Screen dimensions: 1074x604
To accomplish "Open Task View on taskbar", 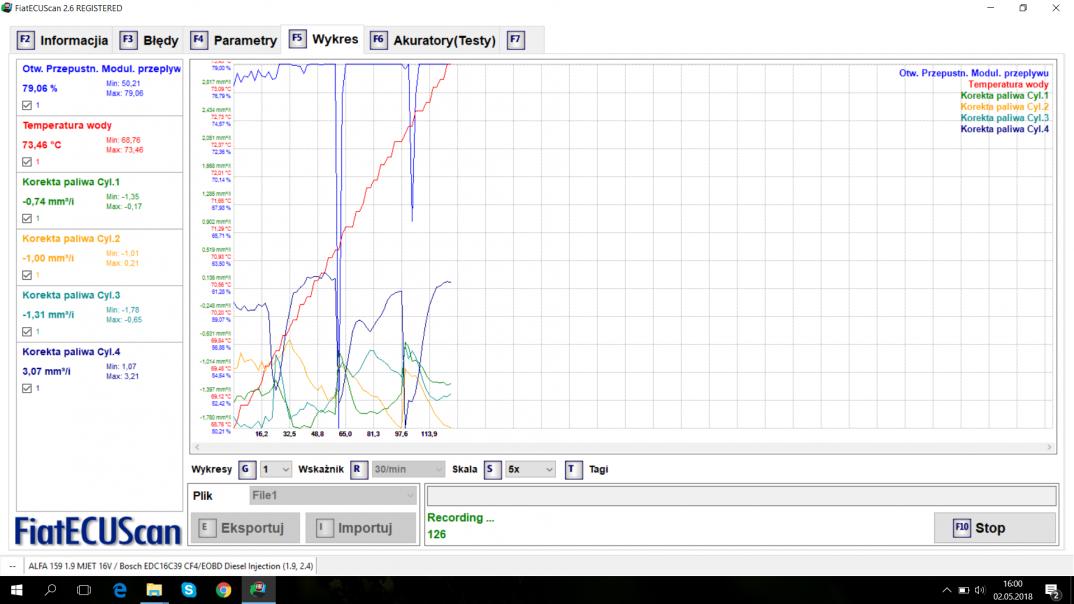I will (84, 590).
